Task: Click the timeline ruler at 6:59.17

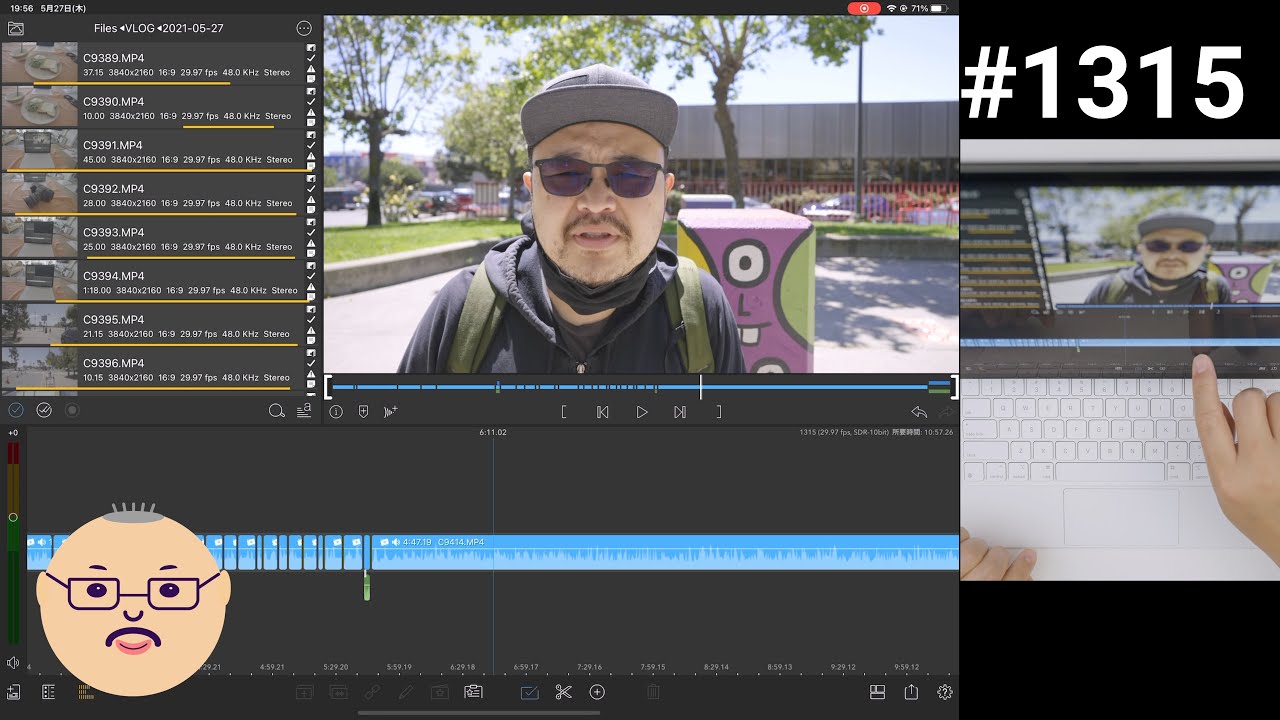Action: pos(526,666)
